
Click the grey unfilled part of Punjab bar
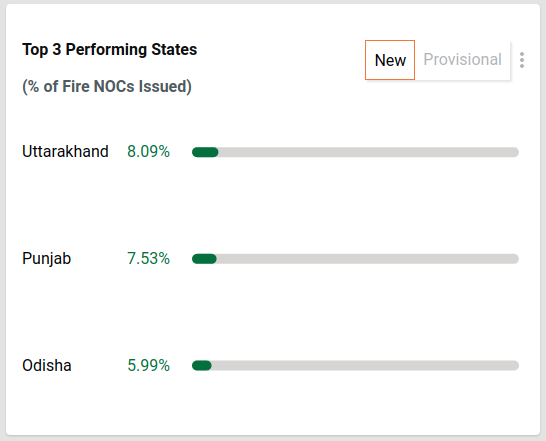tap(368, 259)
